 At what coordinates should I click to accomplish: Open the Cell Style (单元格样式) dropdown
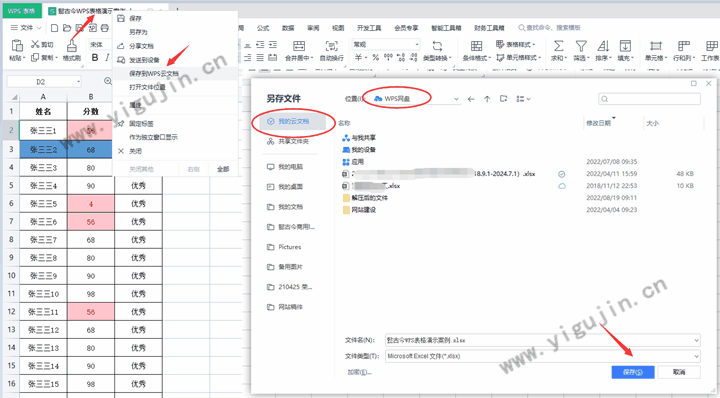click(519, 57)
